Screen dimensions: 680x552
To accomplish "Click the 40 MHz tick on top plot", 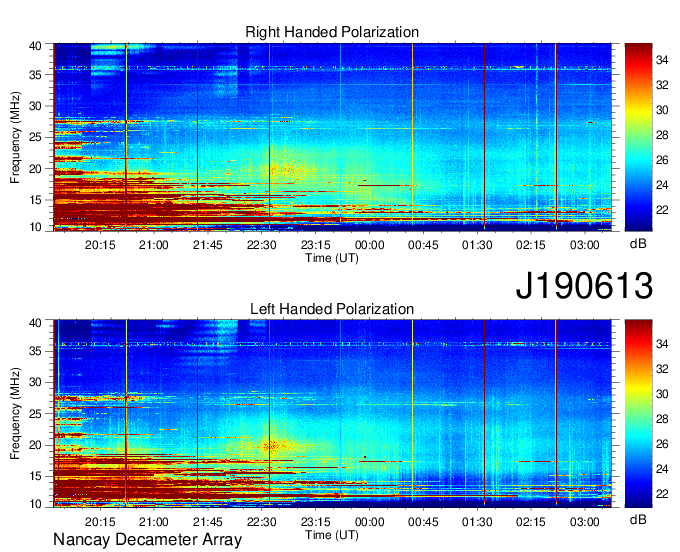I will click(x=35, y=46).
